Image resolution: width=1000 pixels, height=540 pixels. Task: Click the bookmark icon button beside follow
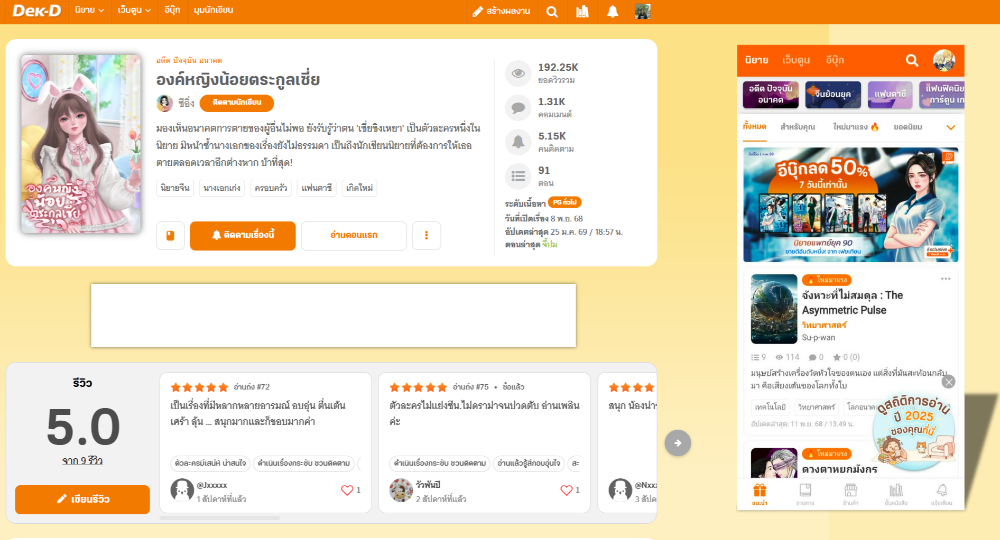pos(170,236)
